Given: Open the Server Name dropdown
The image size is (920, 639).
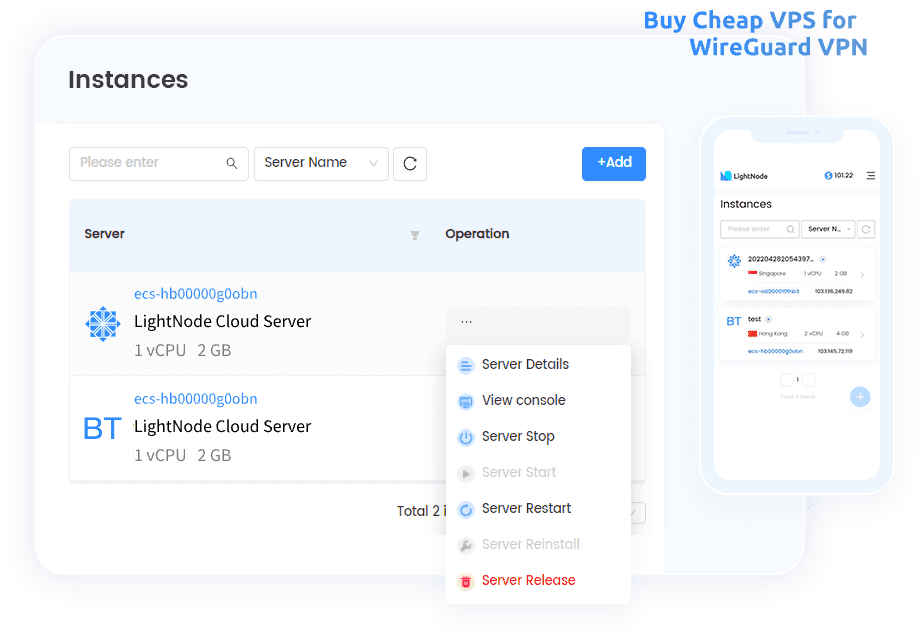Looking at the screenshot, I should pyautogui.click(x=322, y=164).
